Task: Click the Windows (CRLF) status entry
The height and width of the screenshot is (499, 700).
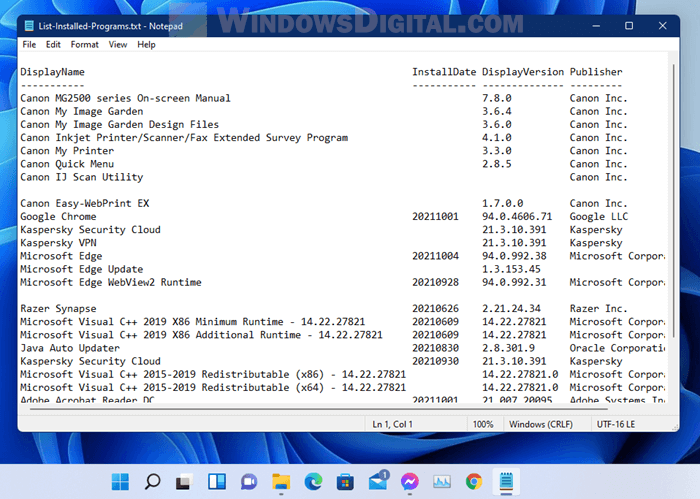Action: [541, 424]
